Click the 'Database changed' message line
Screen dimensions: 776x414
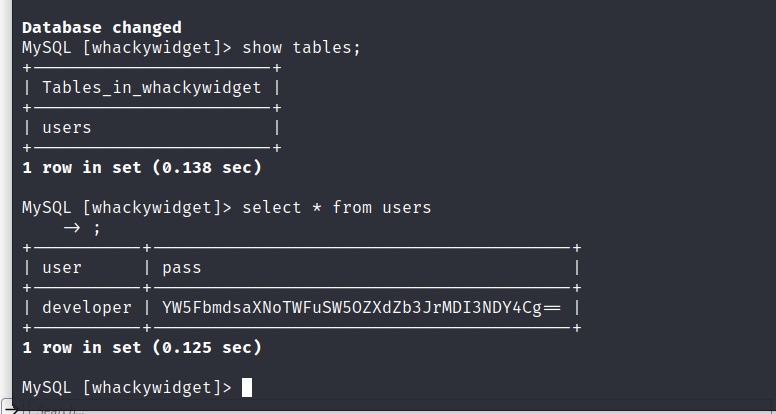102,27
